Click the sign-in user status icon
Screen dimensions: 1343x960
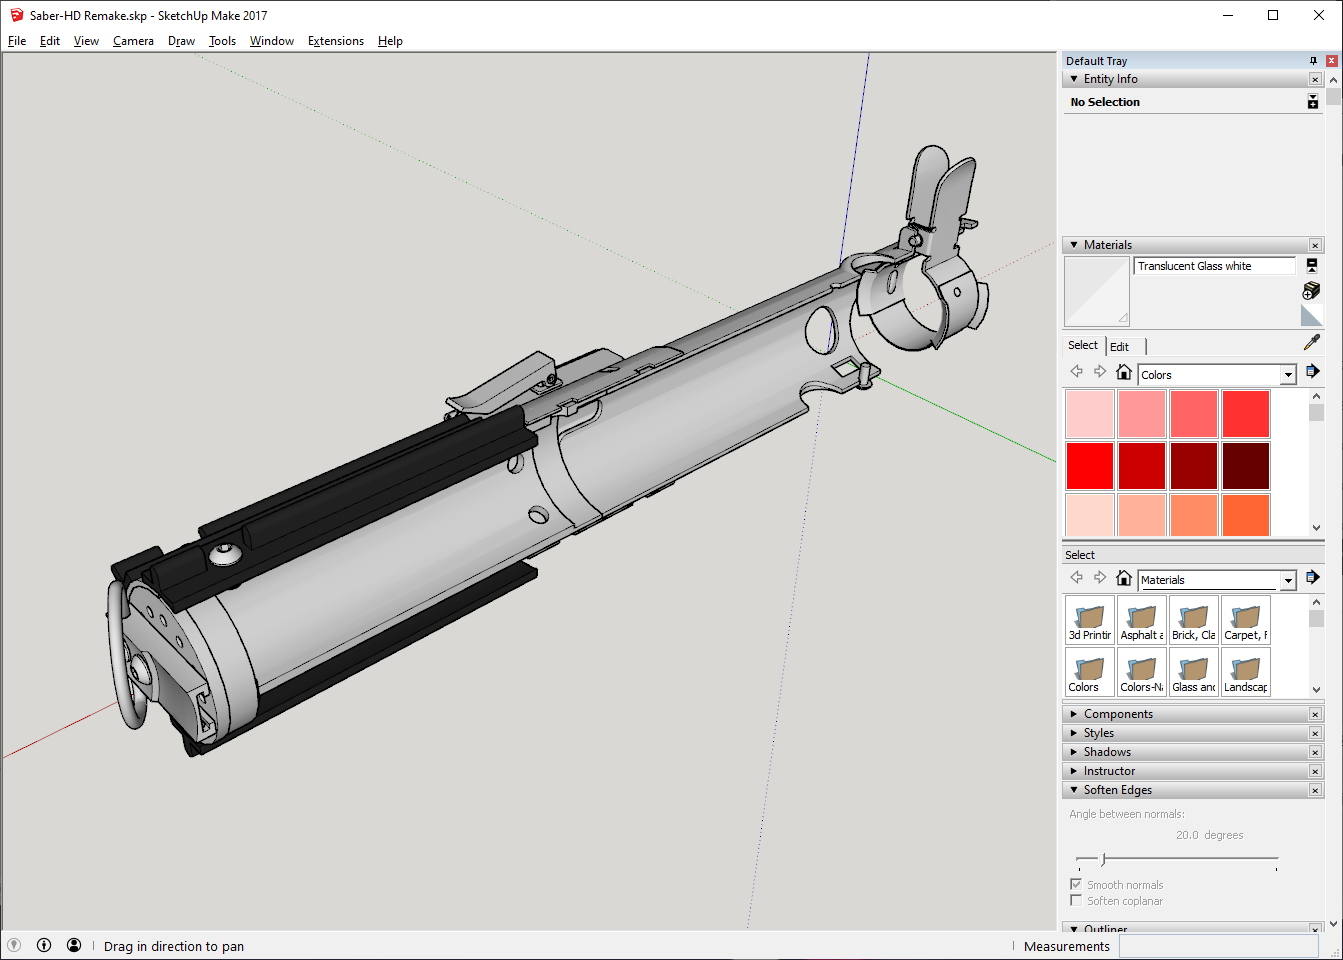74,945
